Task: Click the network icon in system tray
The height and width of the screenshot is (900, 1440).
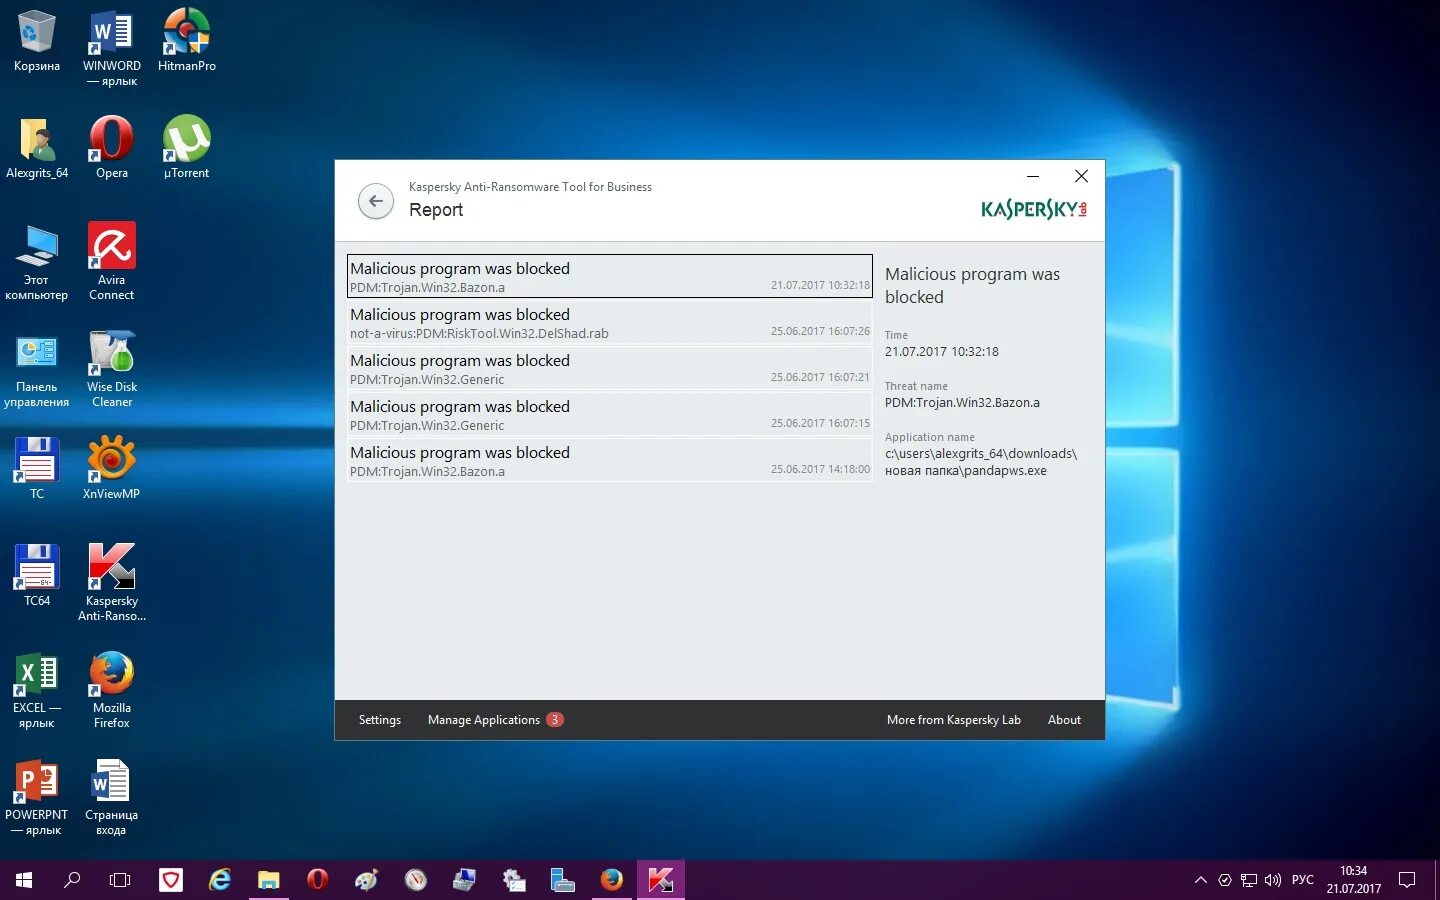Action: tap(1249, 880)
